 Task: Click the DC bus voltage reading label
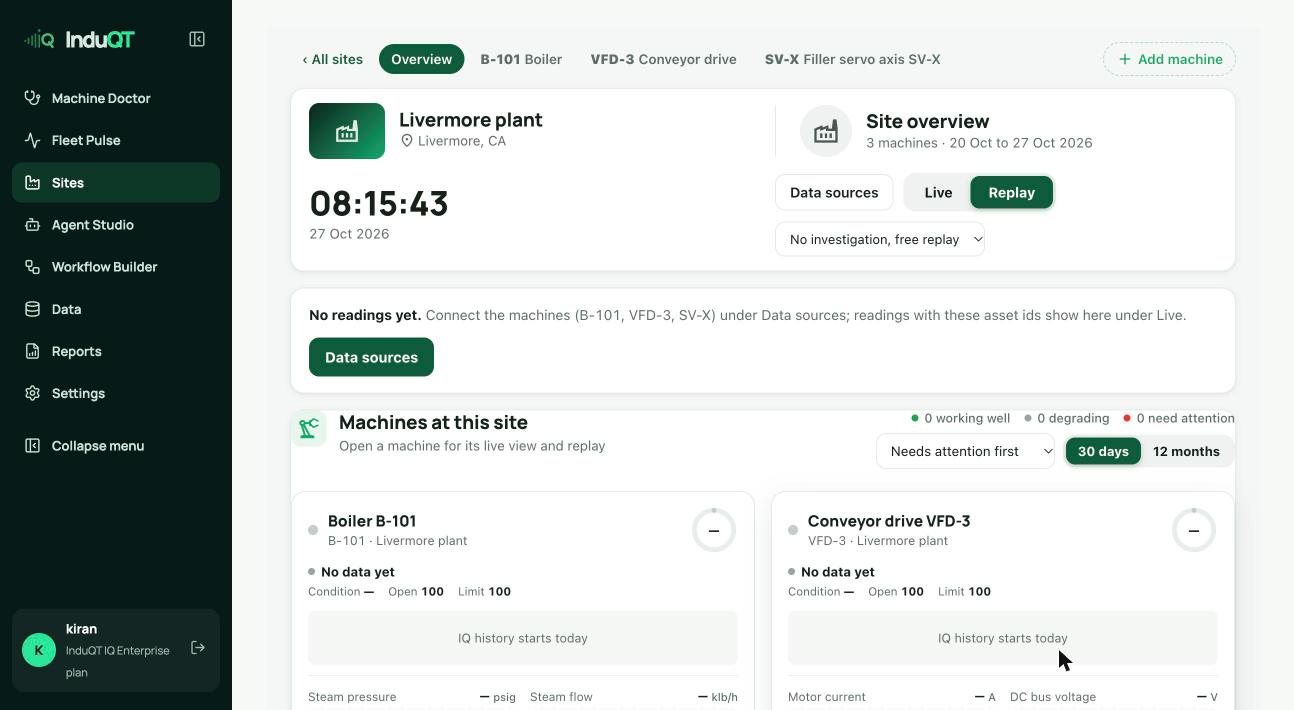point(1053,697)
